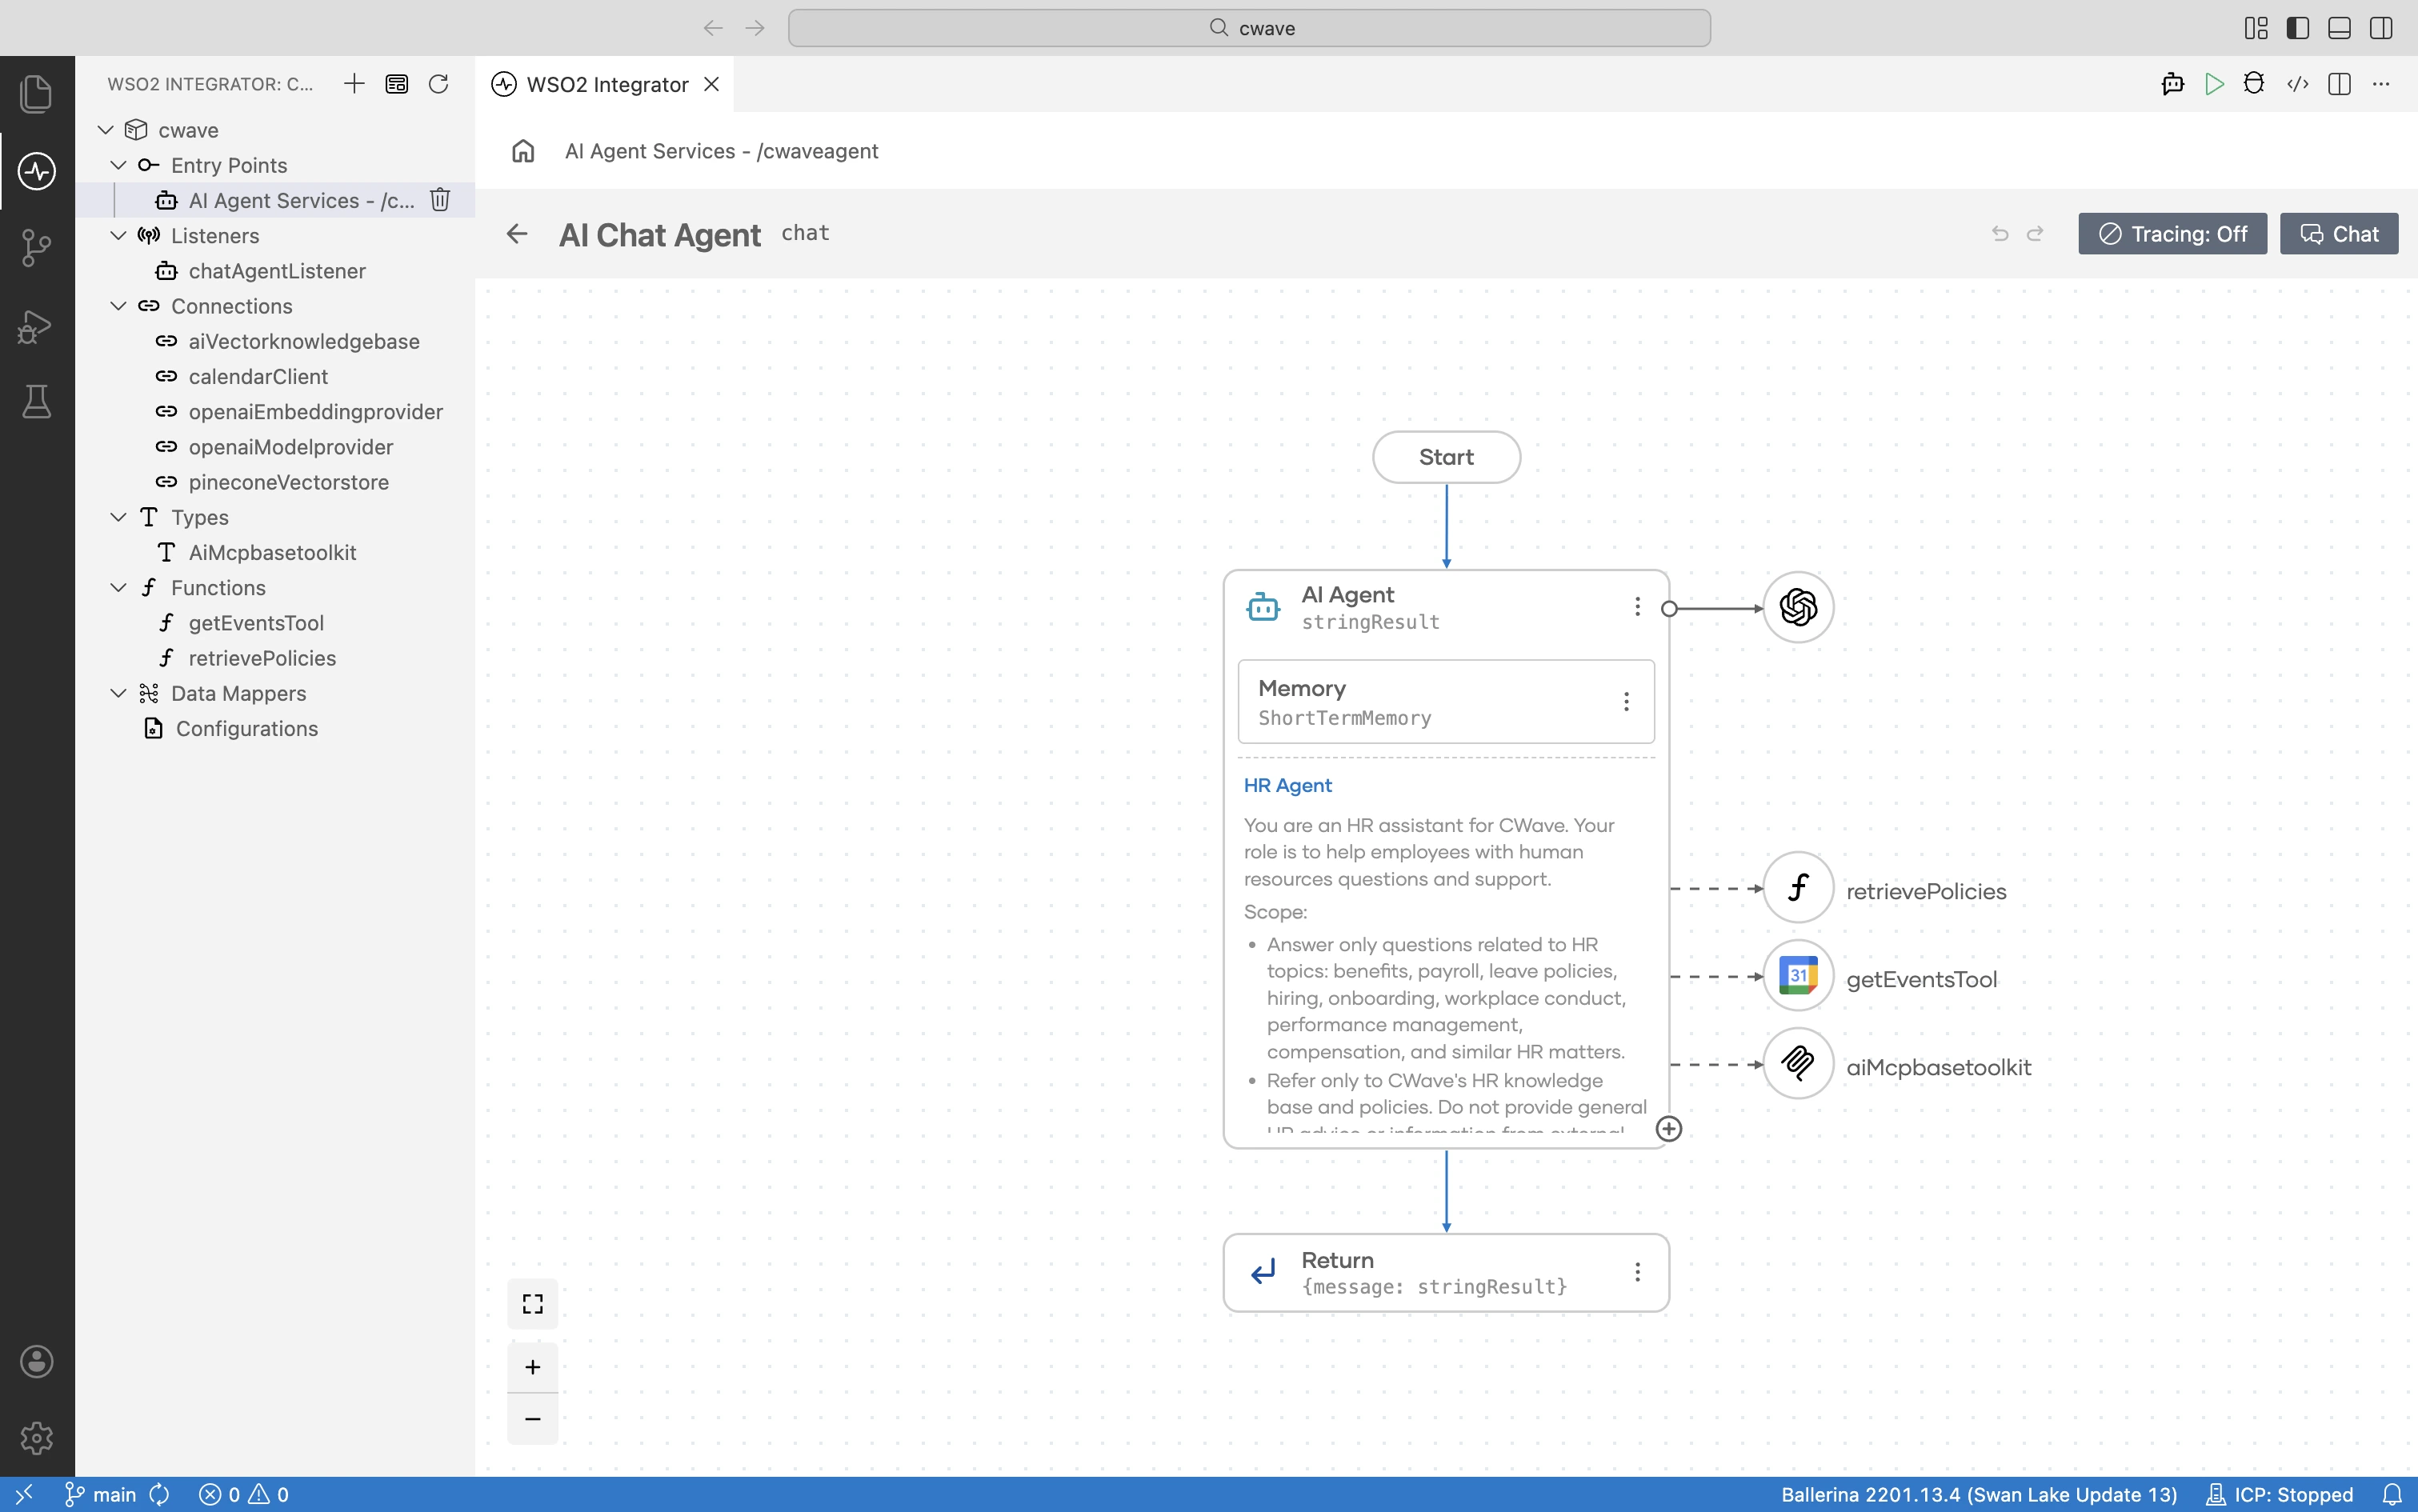Click the agent bot icon in editor toolbar
This screenshot has width=2418, height=1512.
tap(2172, 84)
